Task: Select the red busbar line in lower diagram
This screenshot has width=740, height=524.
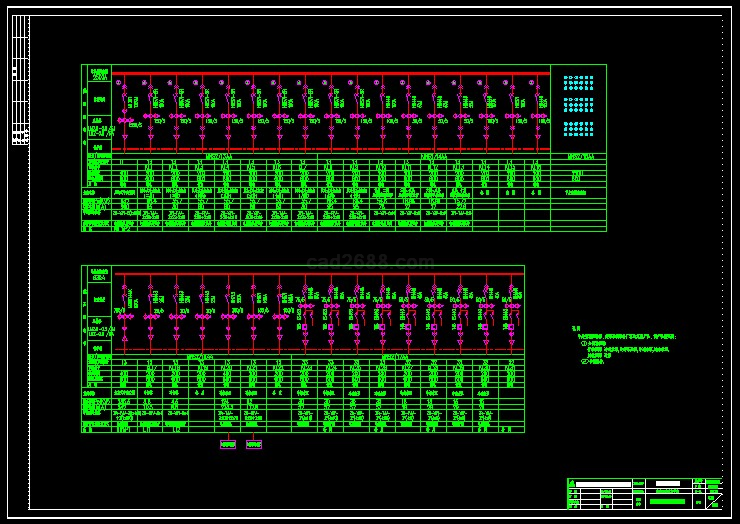Action: [318, 273]
